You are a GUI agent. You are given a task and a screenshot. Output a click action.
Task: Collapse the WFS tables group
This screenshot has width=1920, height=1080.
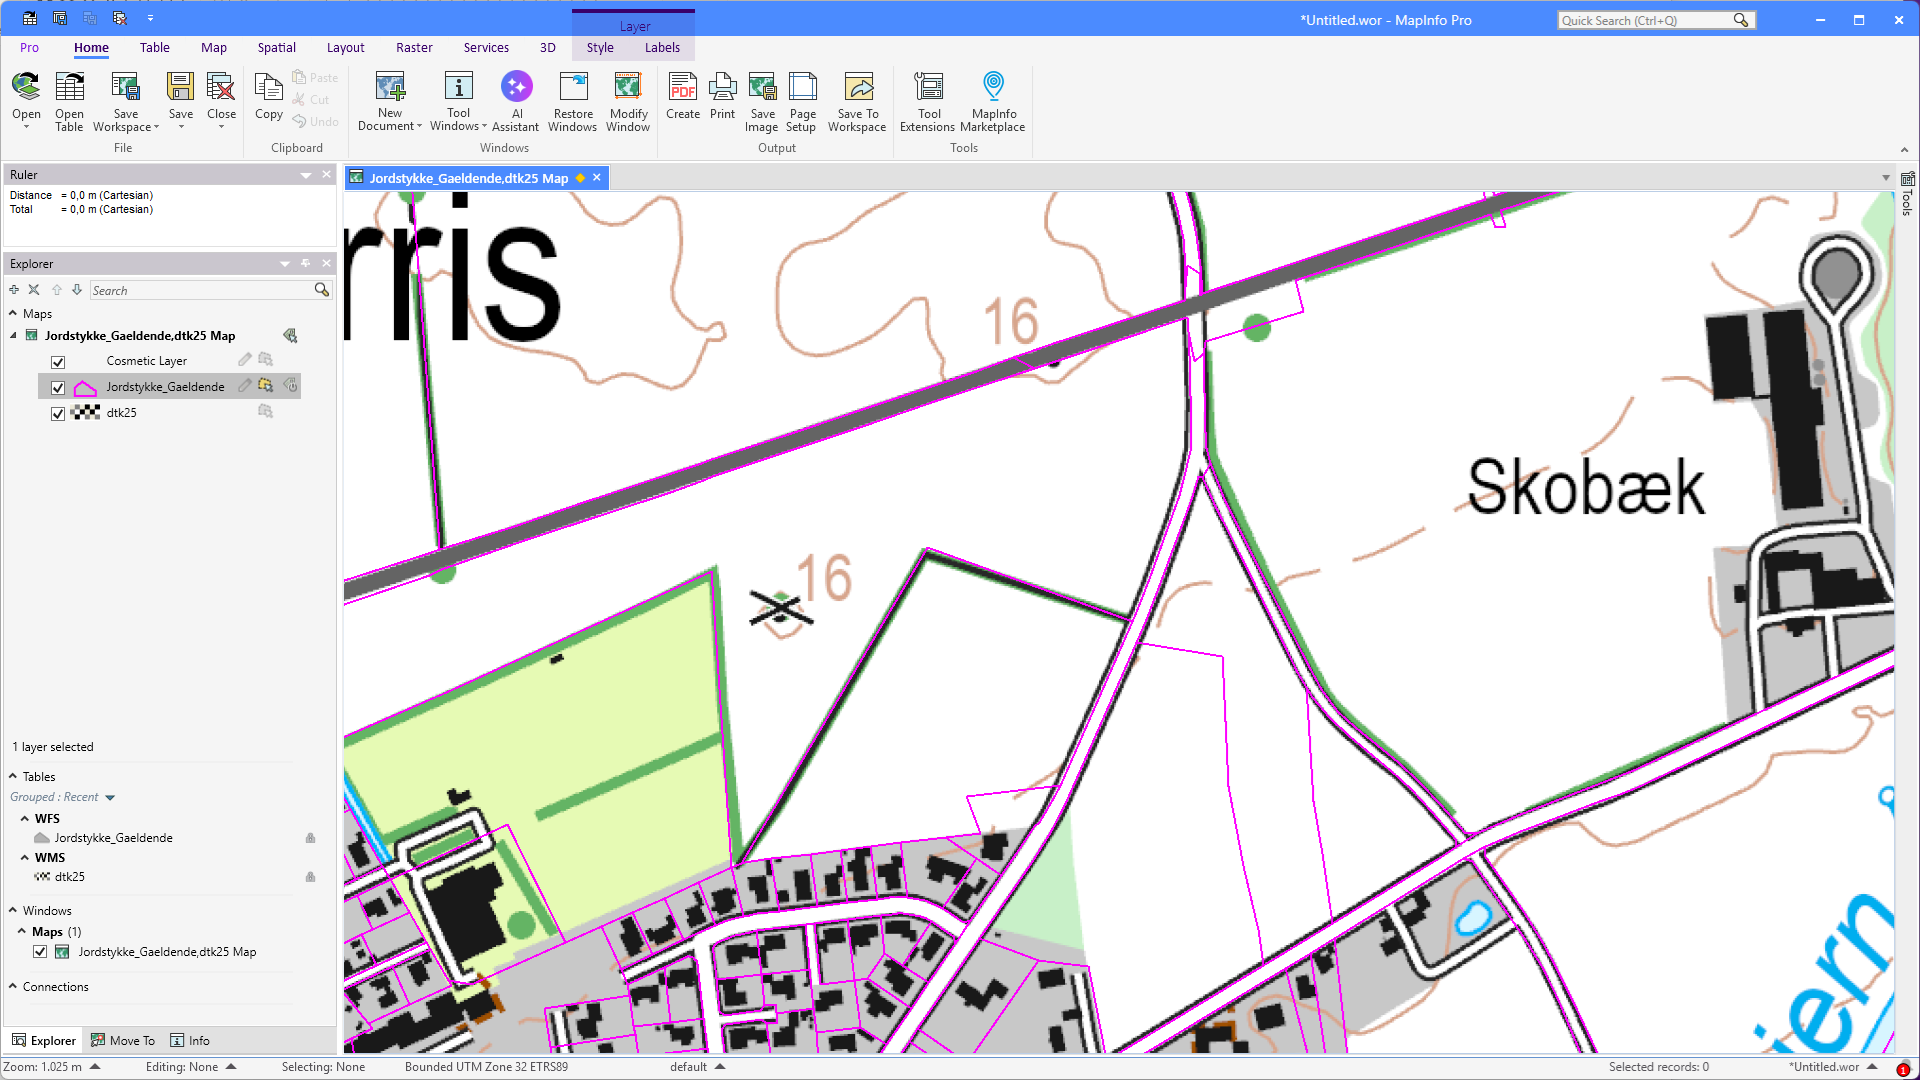point(24,819)
